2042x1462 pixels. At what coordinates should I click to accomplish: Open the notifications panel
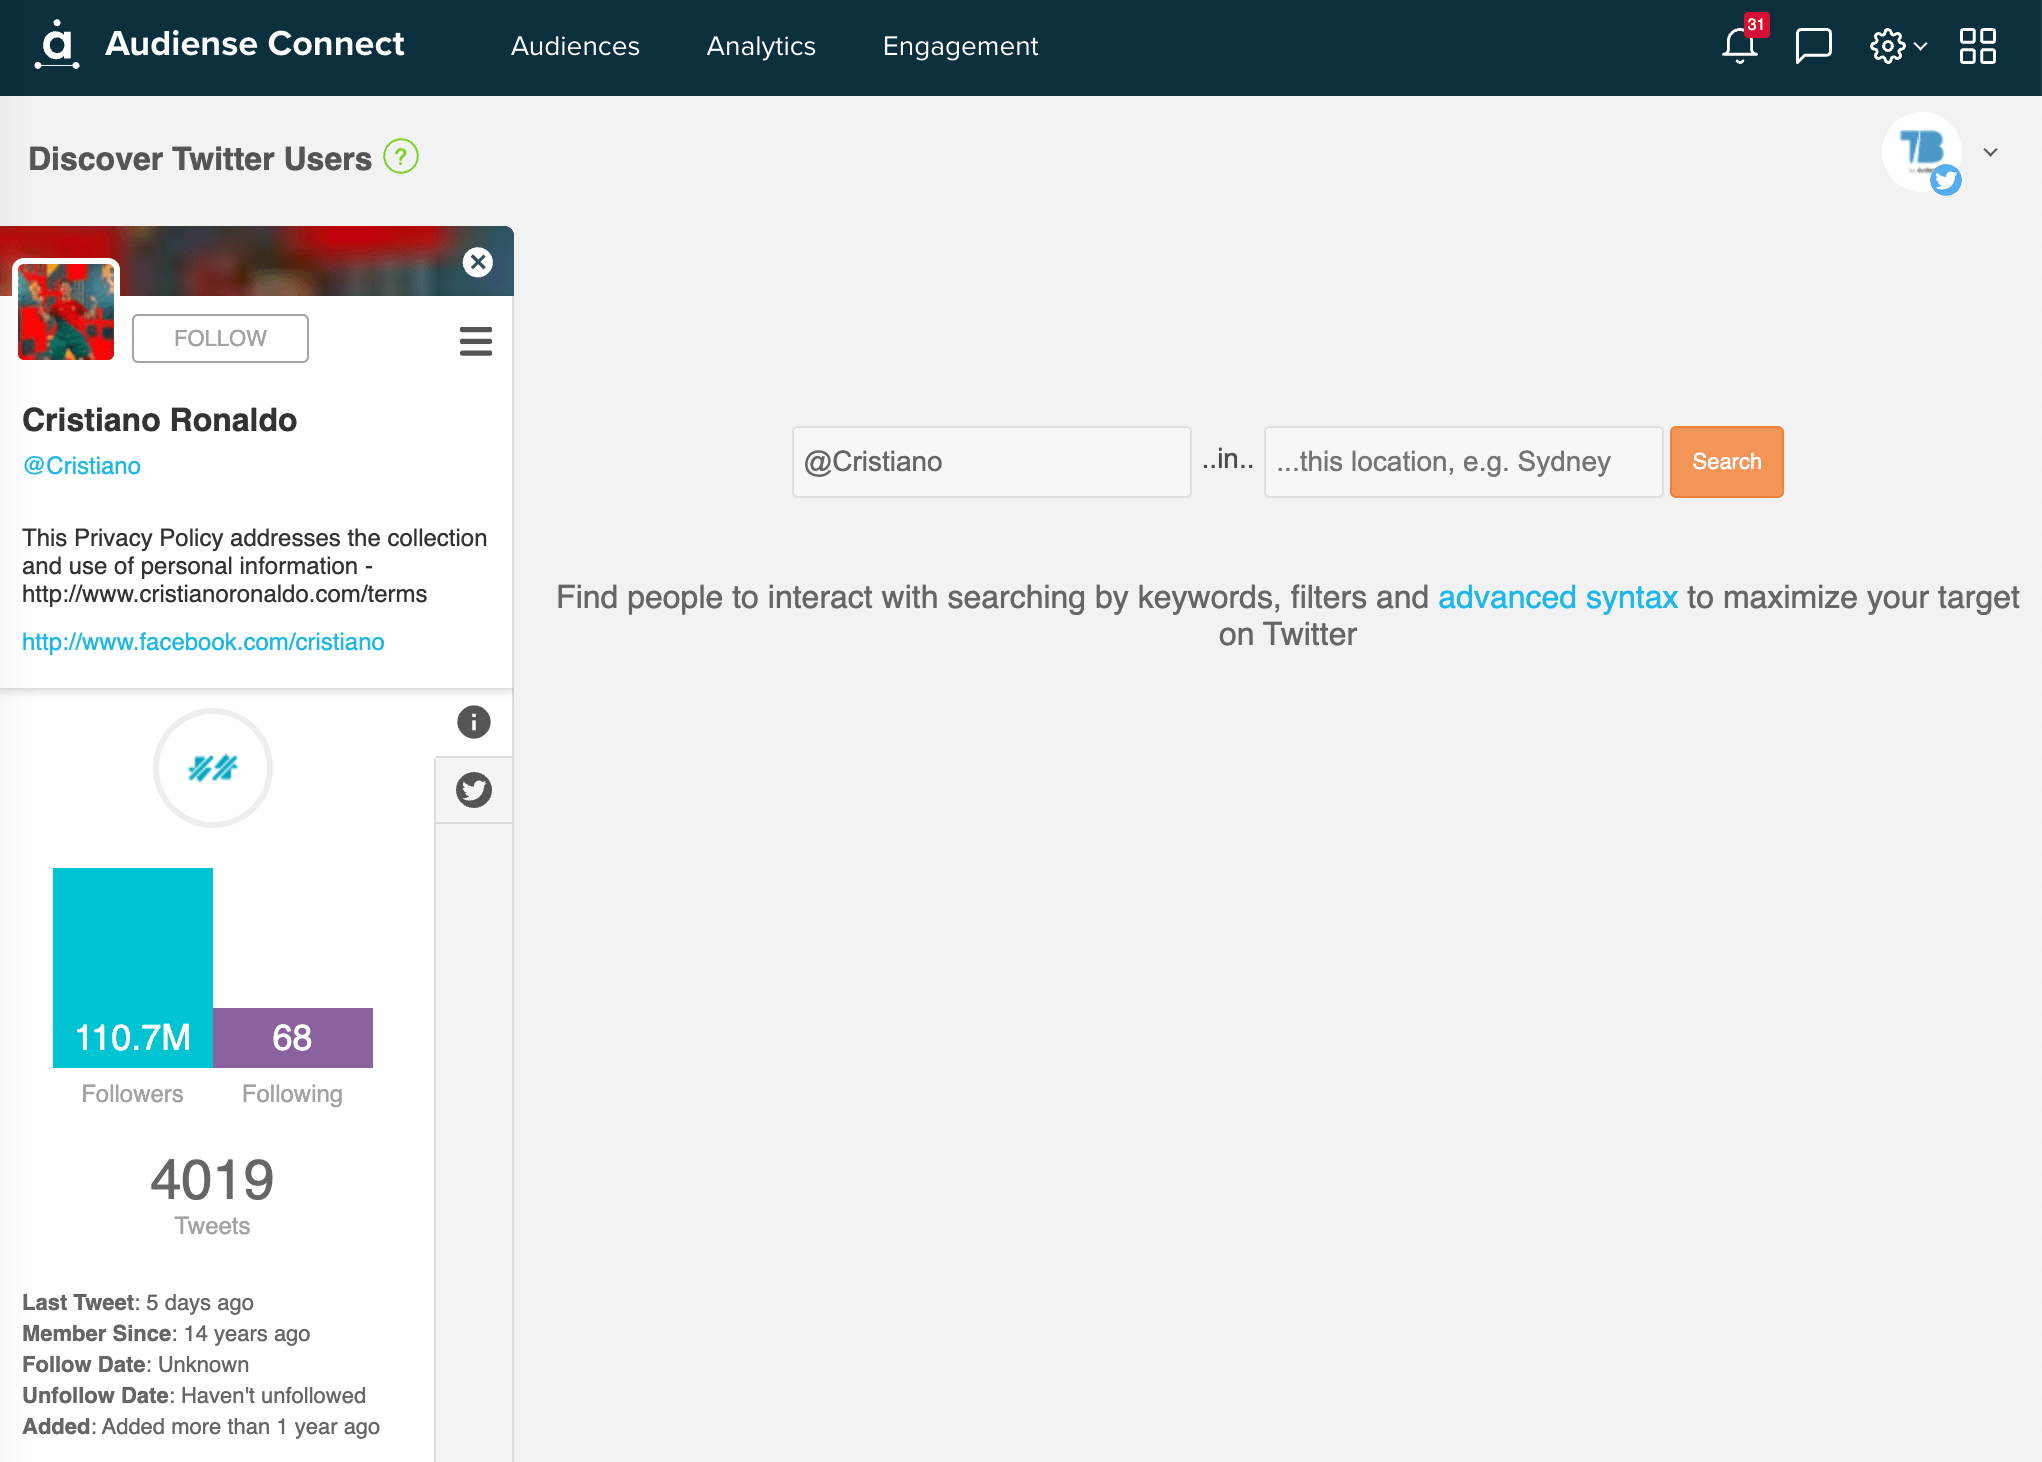pos(1740,46)
